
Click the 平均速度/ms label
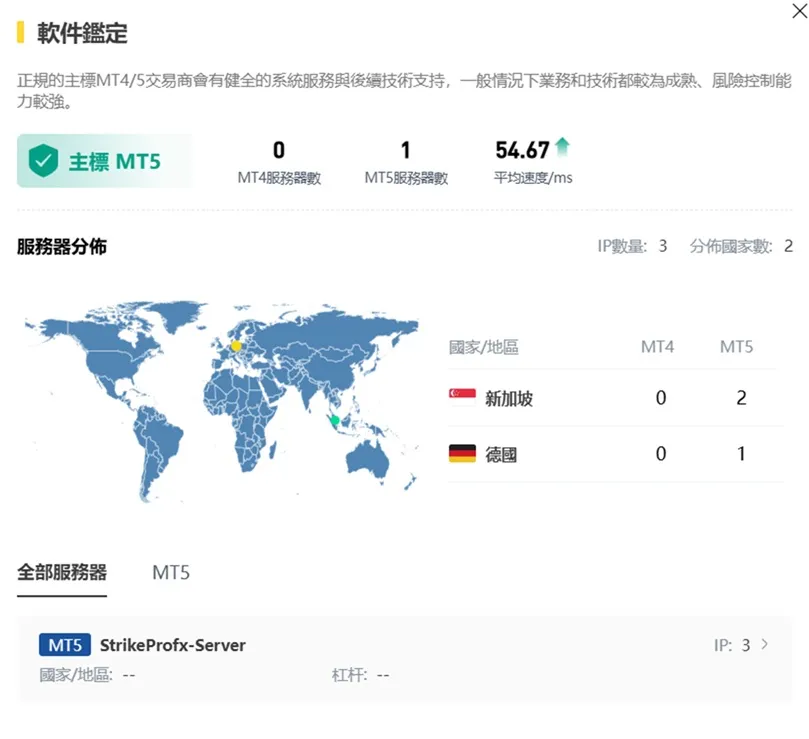point(533,178)
